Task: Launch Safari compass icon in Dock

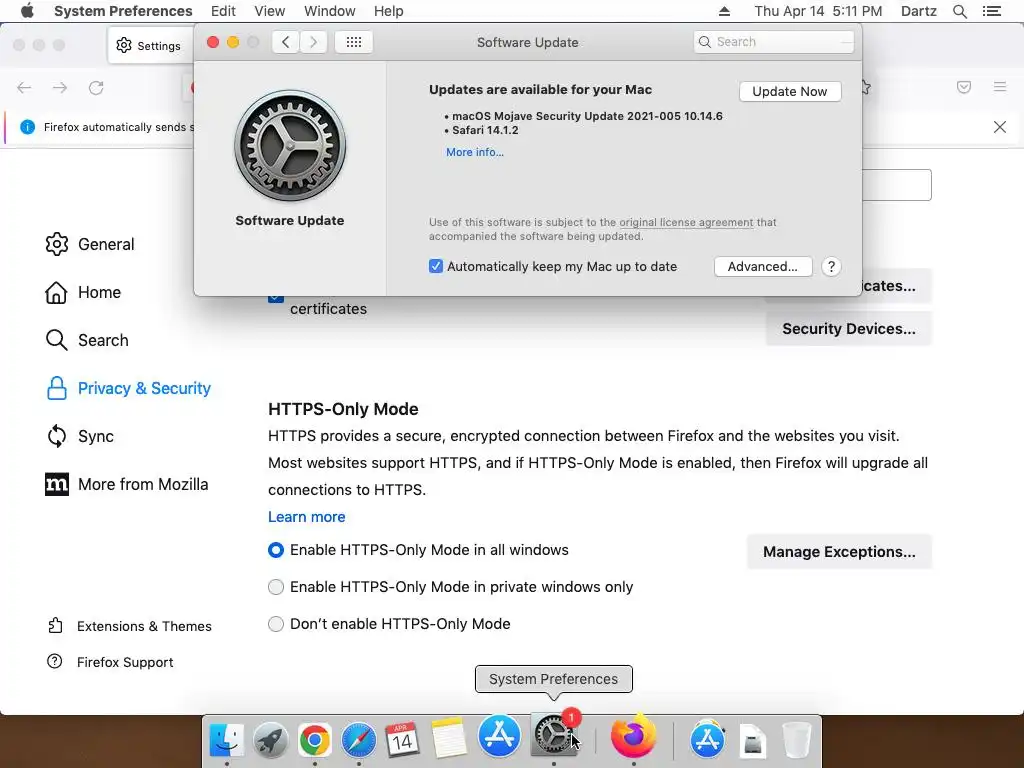Action: pos(359,739)
